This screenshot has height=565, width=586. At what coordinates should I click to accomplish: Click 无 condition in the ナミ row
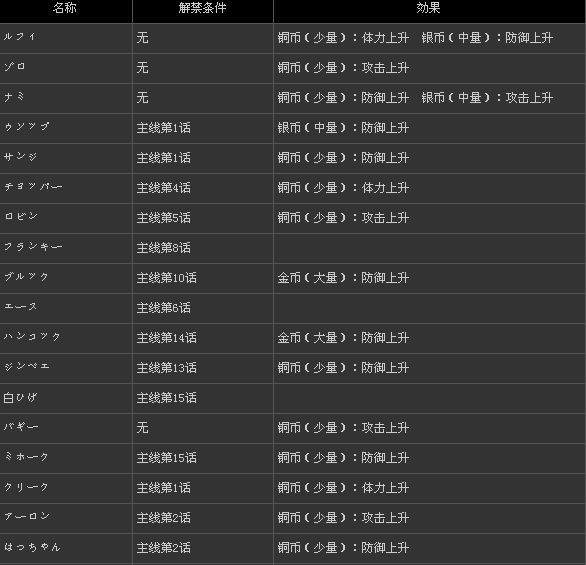[x=142, y=98]
